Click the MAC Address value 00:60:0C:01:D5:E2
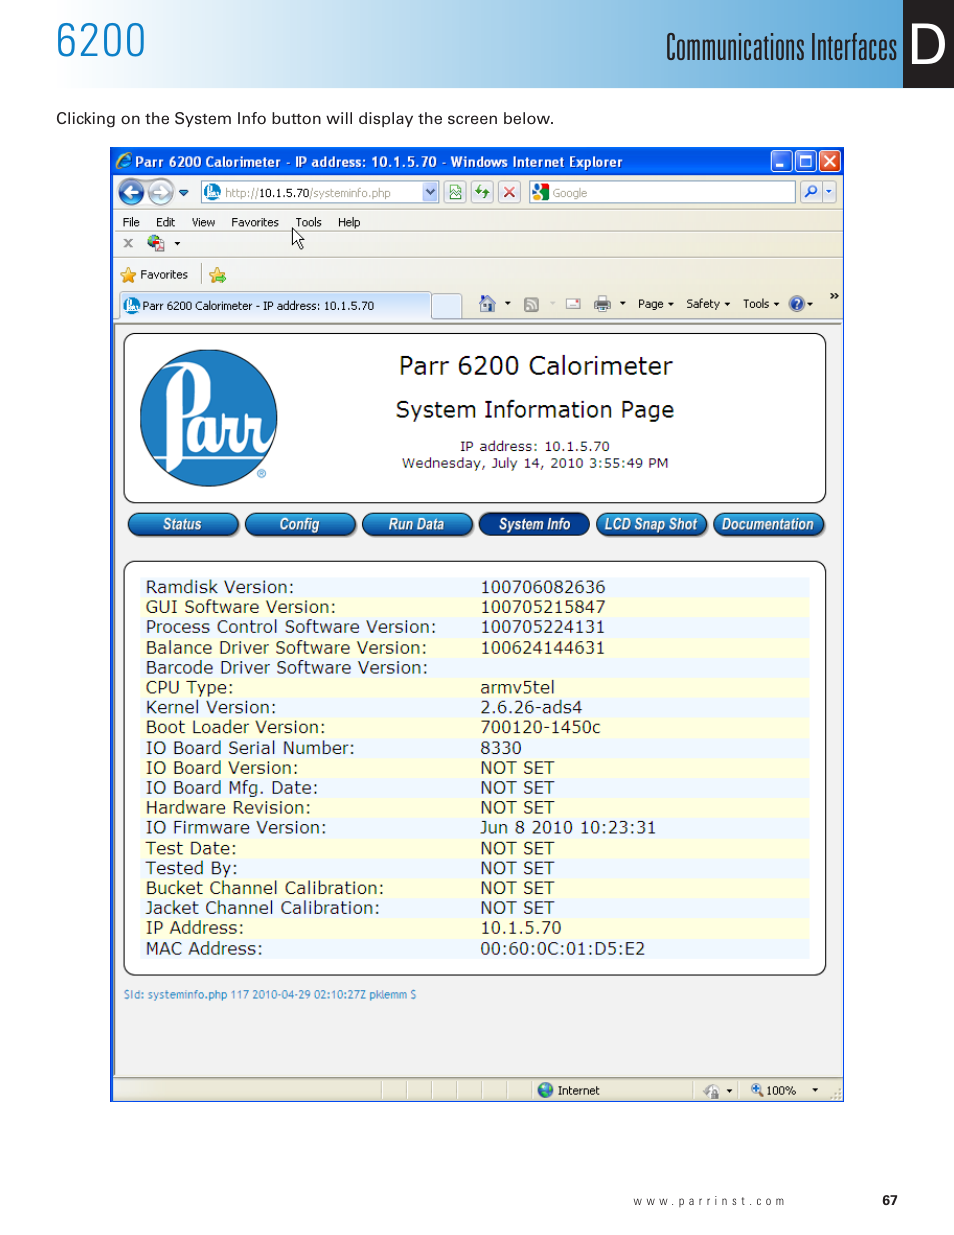Screen dimensions: 954x1235 coord(563,948)
